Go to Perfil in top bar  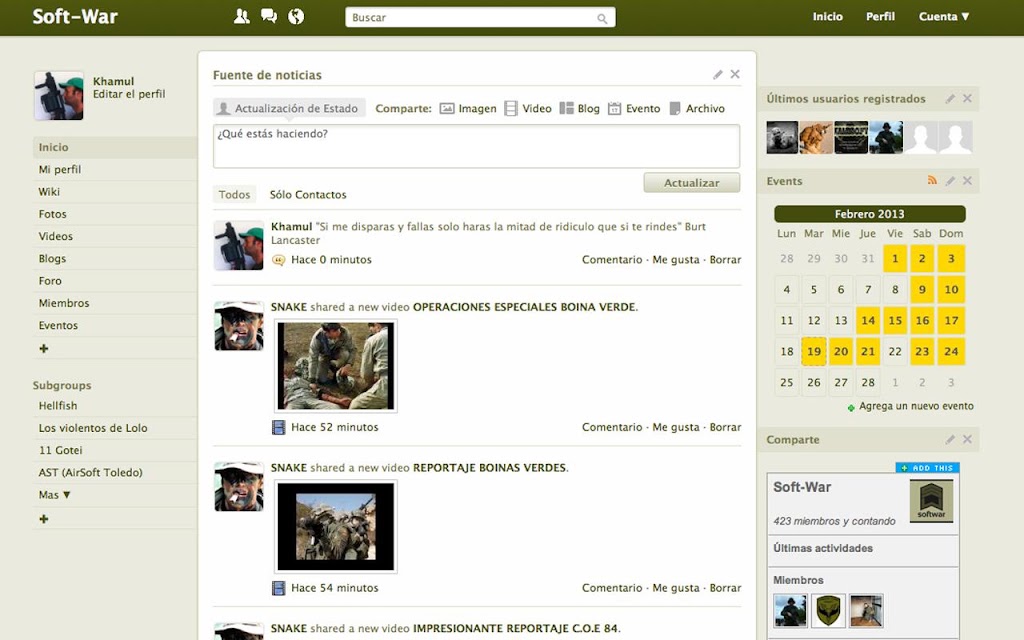880,17
